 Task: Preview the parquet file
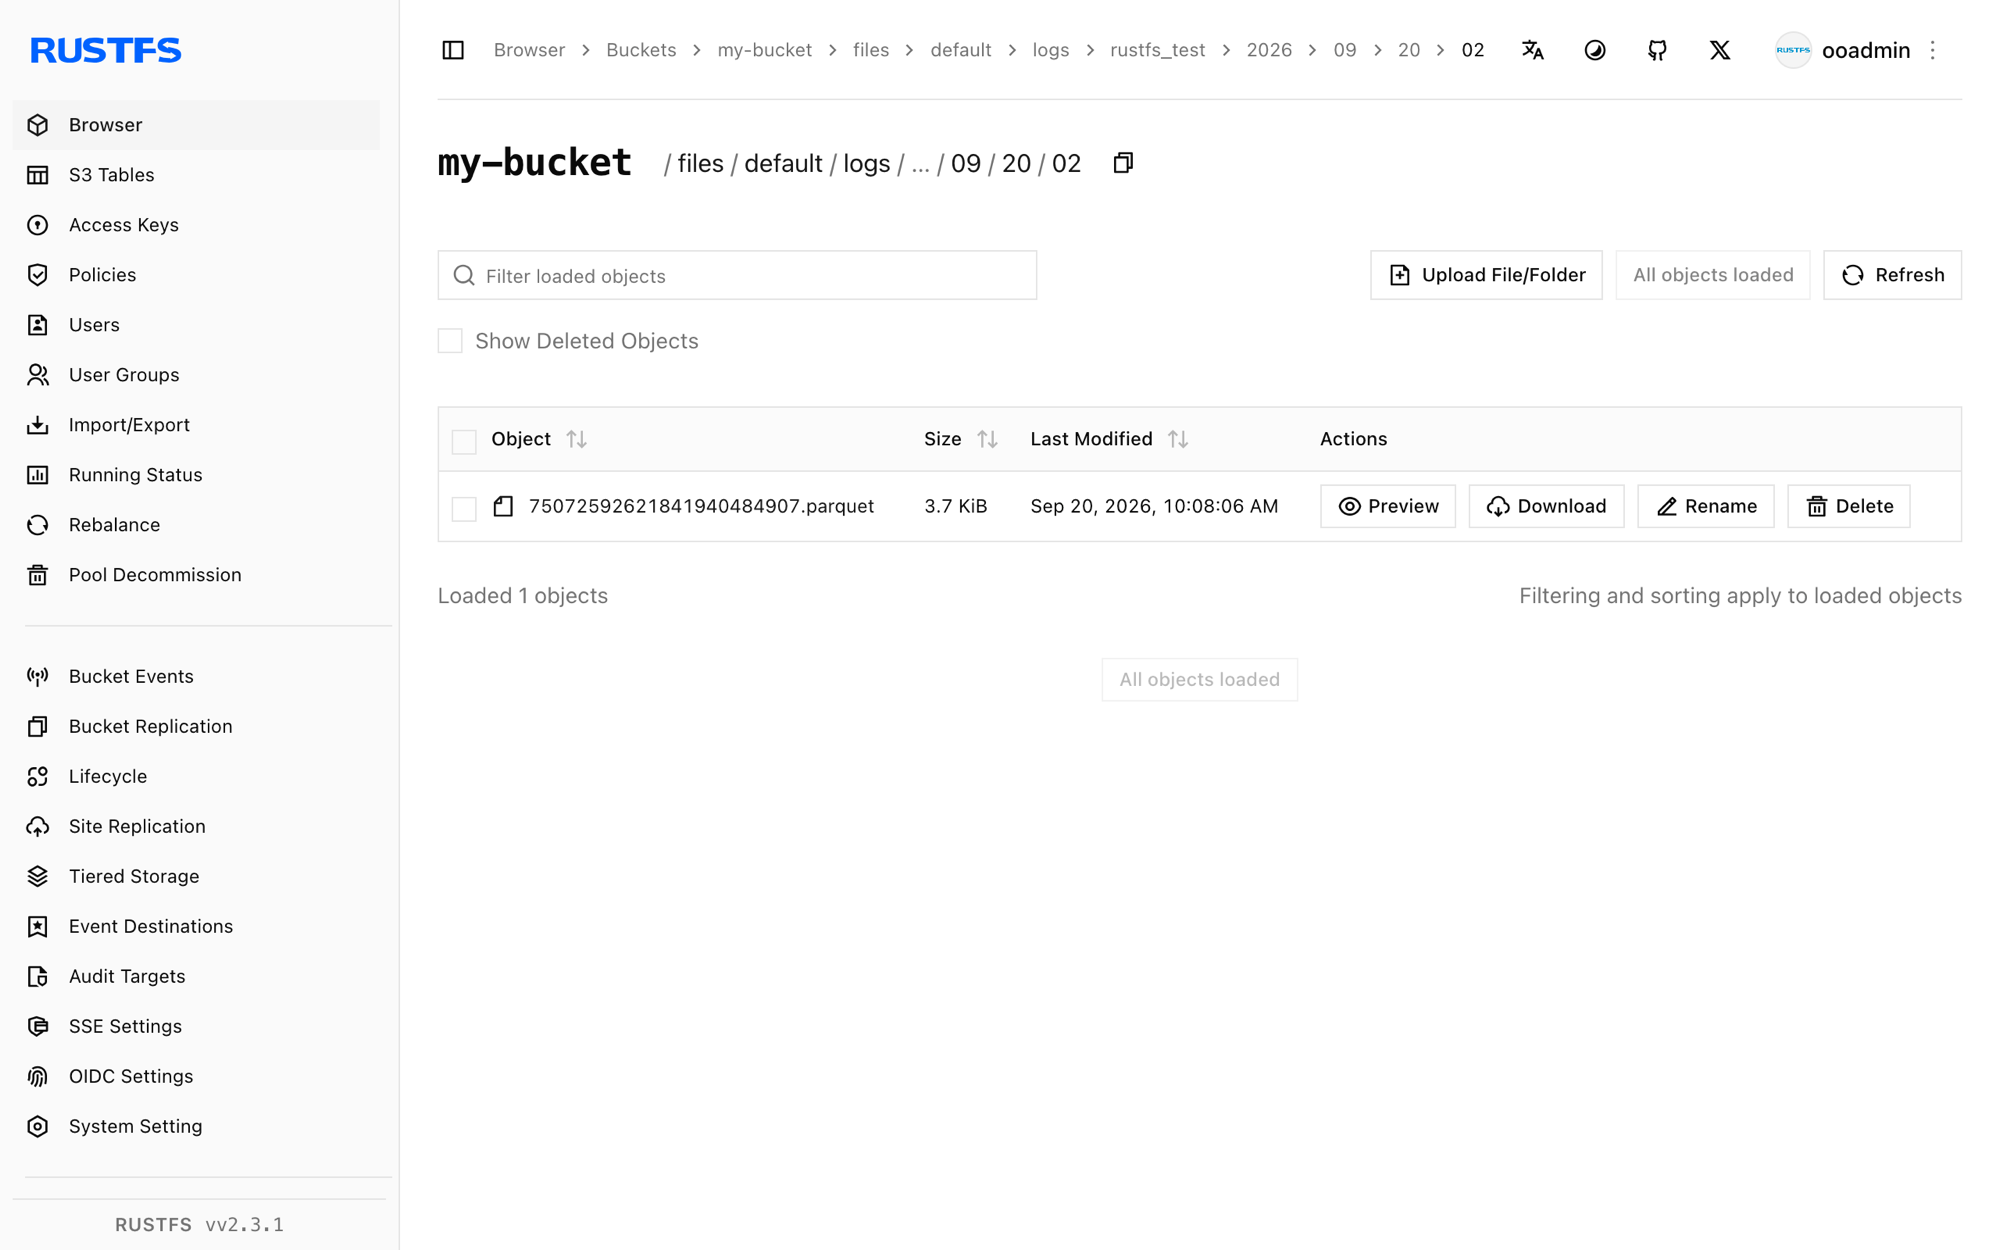point(1388,506)
